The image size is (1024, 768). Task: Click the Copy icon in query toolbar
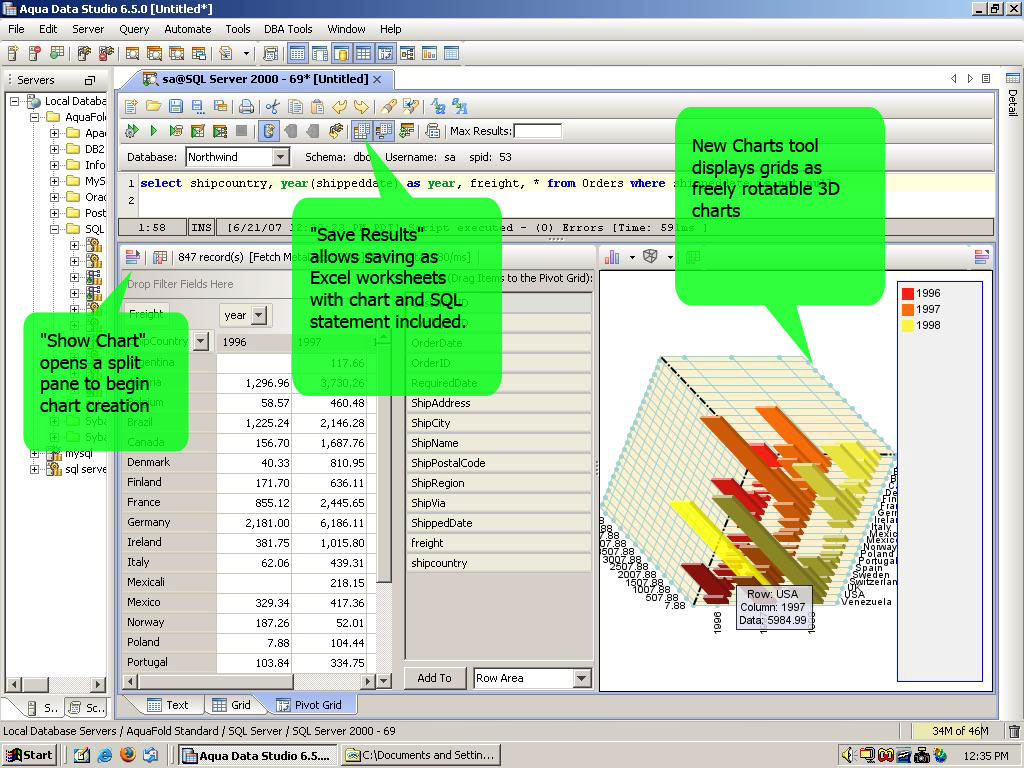(x=295, y=106)
